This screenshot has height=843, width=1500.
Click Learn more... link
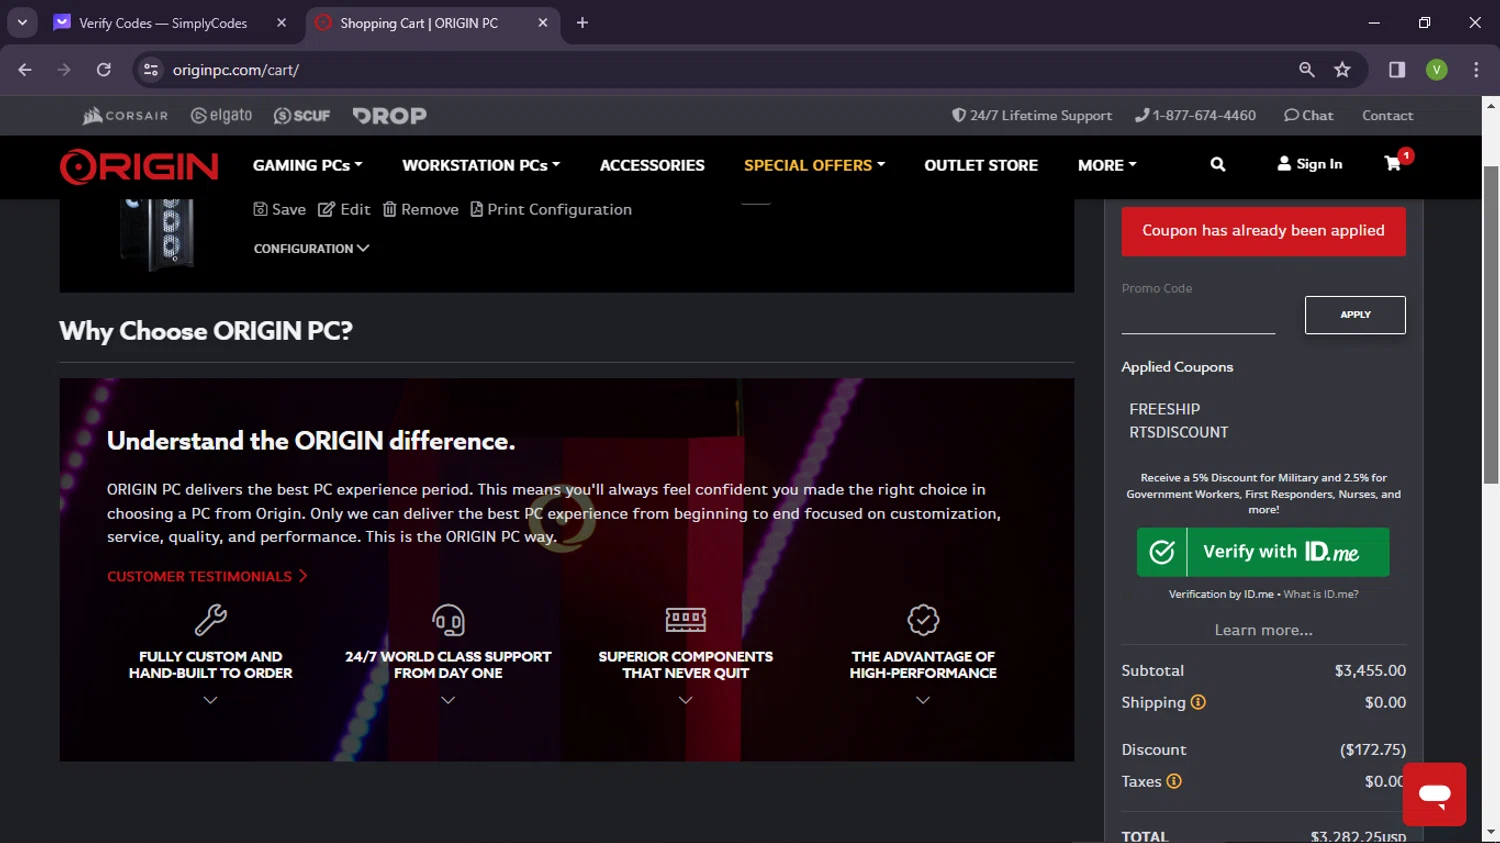pyautogui.click(x=1263, y=630)
